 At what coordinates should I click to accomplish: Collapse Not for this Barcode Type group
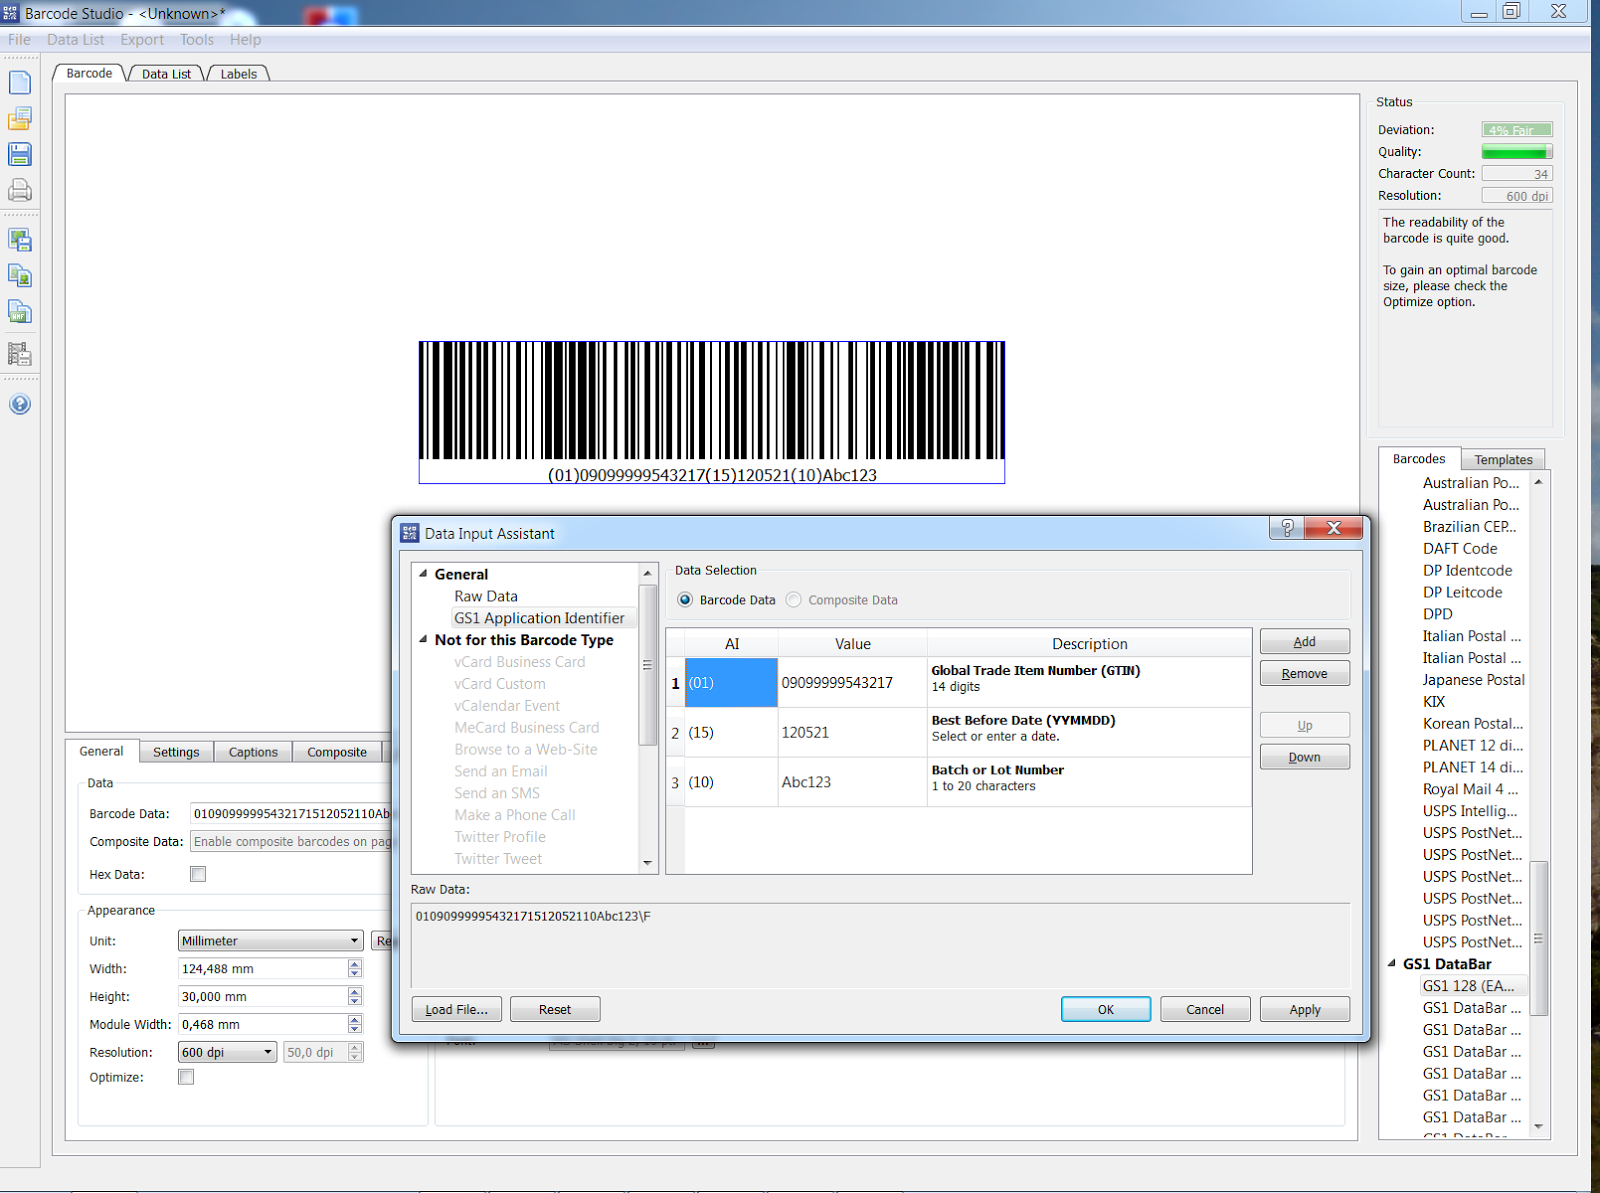tap(423, 639)
